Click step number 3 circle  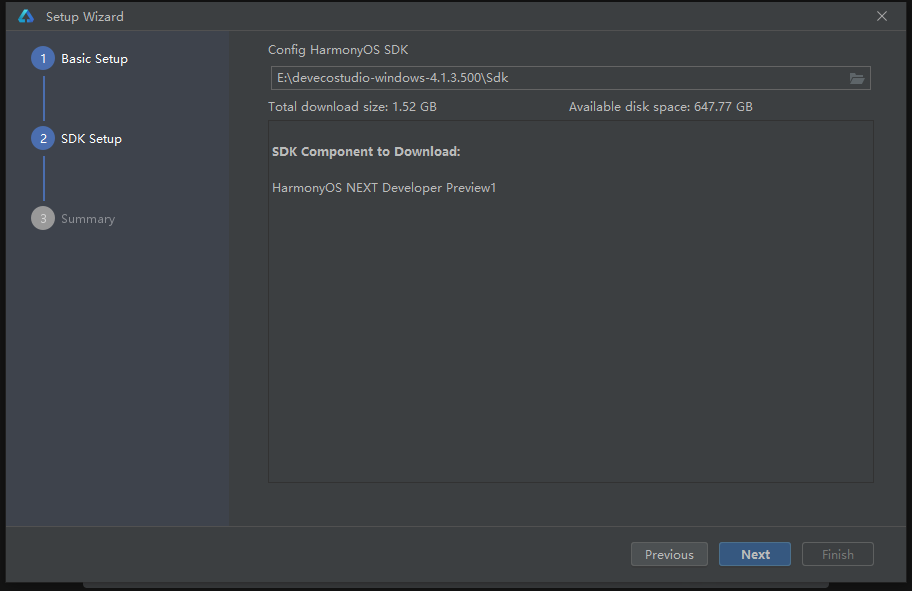[43, 218]
